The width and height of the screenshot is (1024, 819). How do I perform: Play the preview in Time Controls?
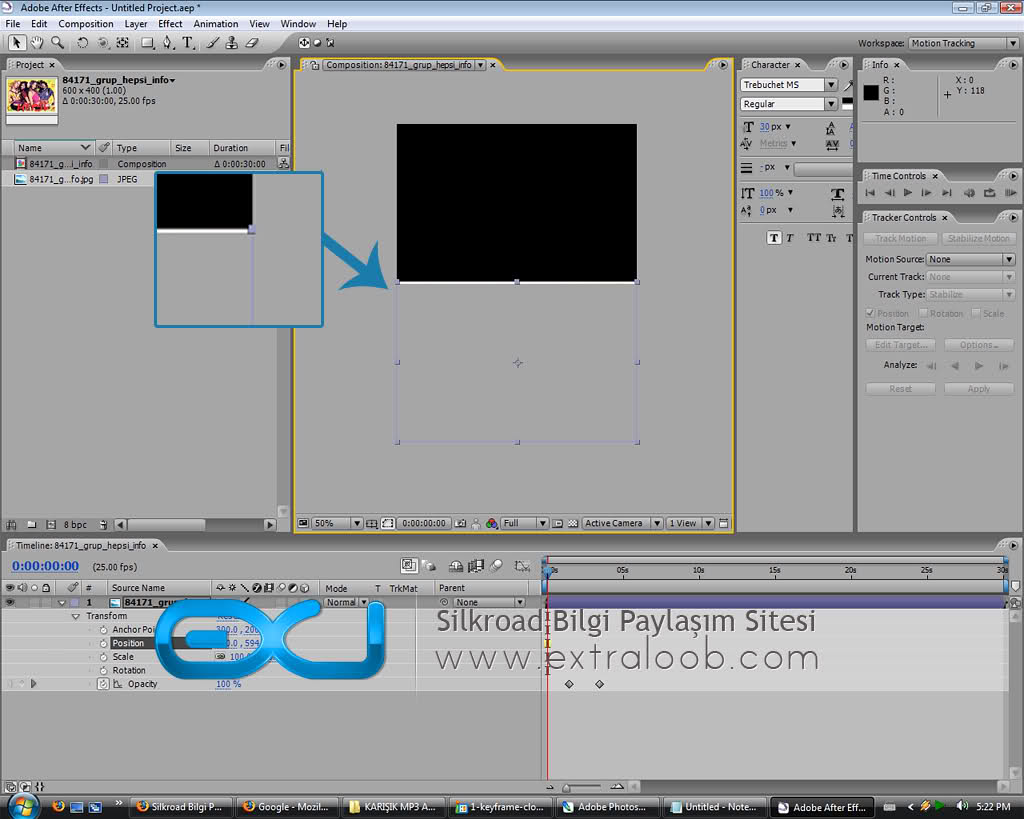point(908,193)
